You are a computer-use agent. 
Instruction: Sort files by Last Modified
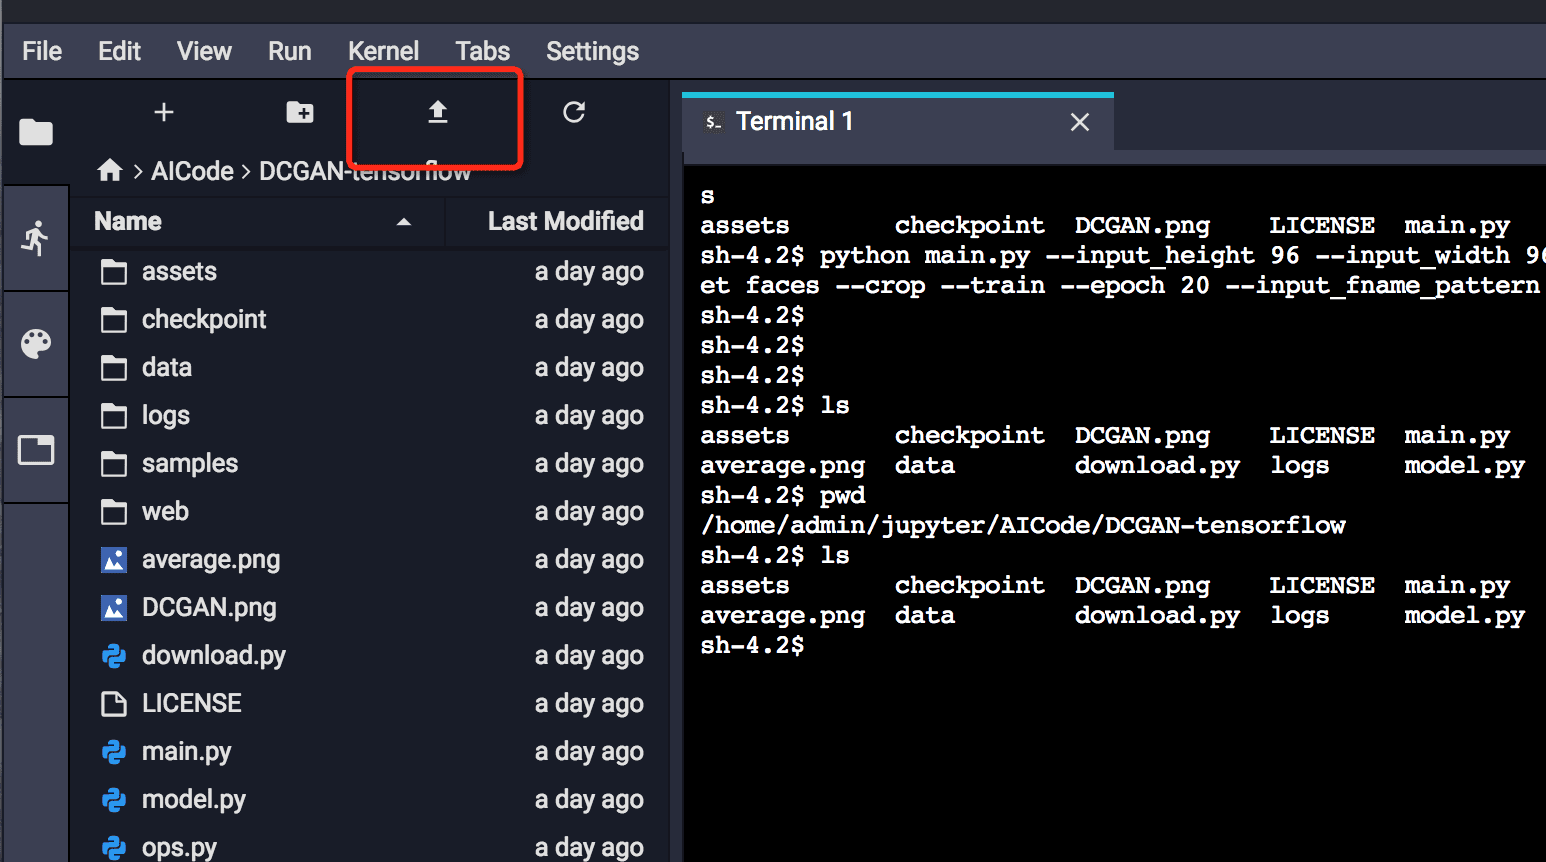565,221
